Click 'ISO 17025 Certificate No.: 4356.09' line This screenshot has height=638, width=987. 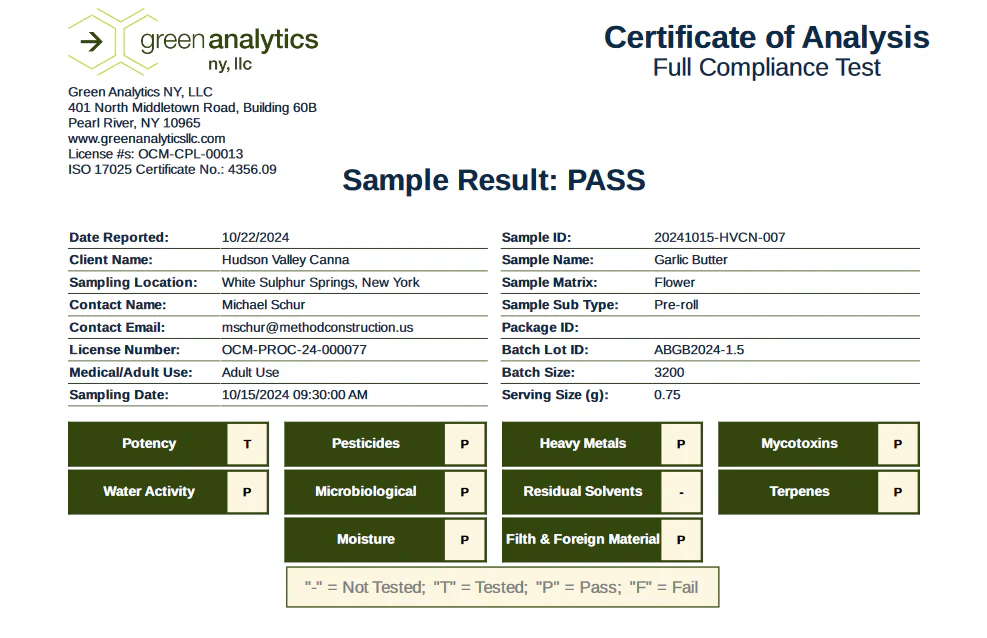tap(172, 169)
